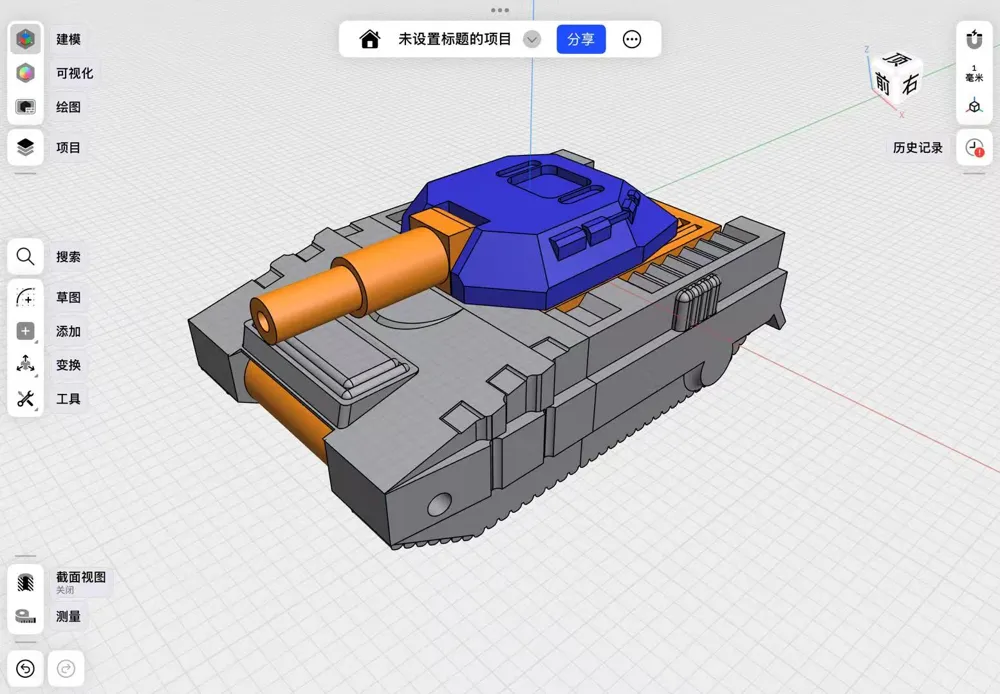Open the 添加 plus icon
This screenshot has width=1000, height=694.
[x=26, y=331]
